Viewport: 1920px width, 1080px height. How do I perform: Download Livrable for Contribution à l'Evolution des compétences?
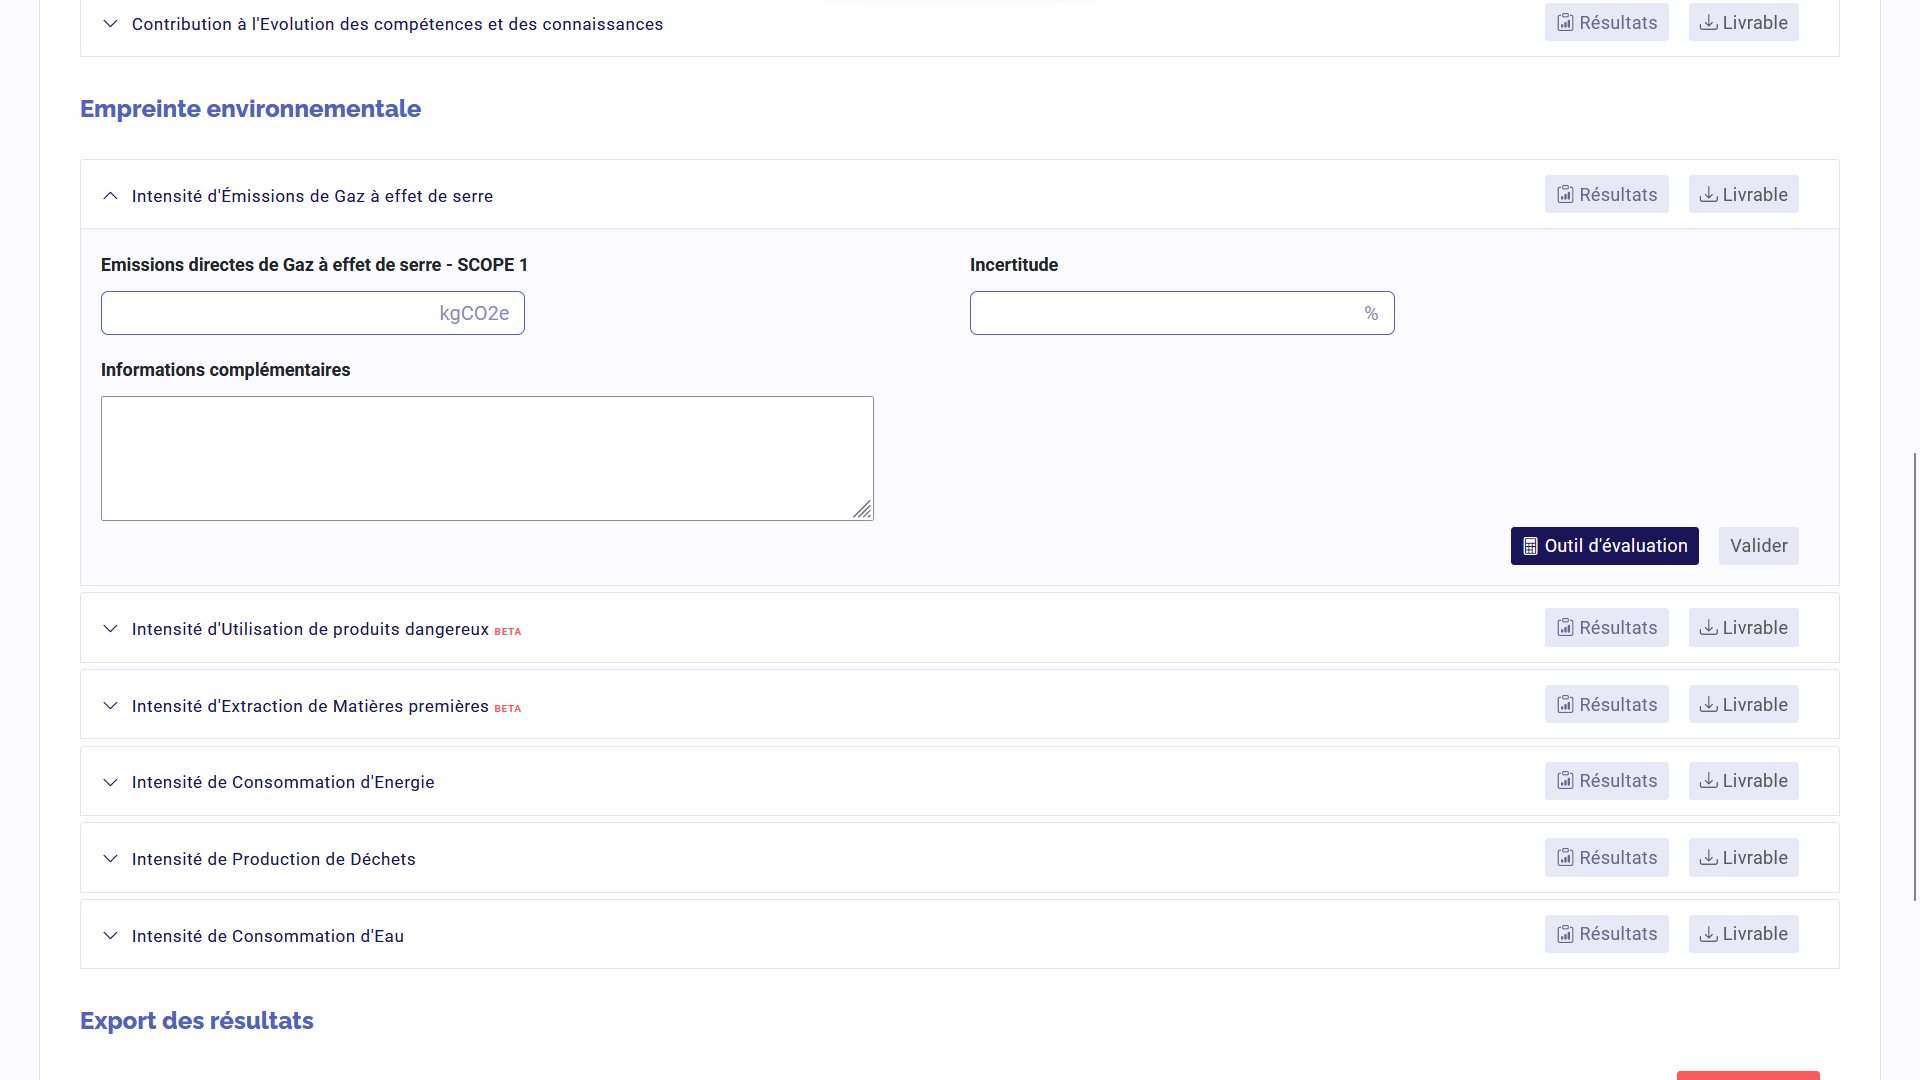coord(1743,23)
